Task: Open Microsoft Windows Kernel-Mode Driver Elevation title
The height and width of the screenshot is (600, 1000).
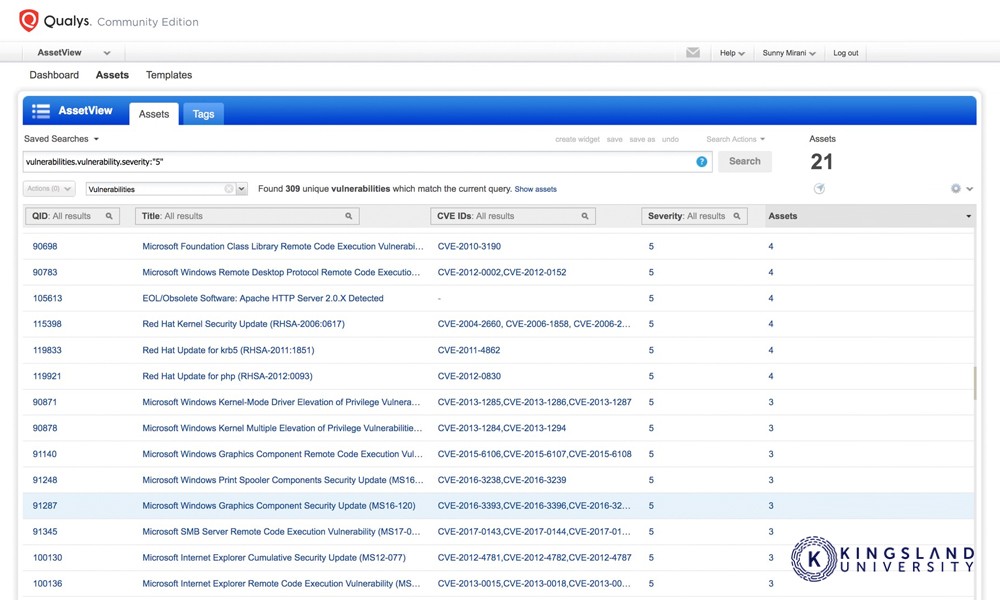Action: [x=281, y=402]
